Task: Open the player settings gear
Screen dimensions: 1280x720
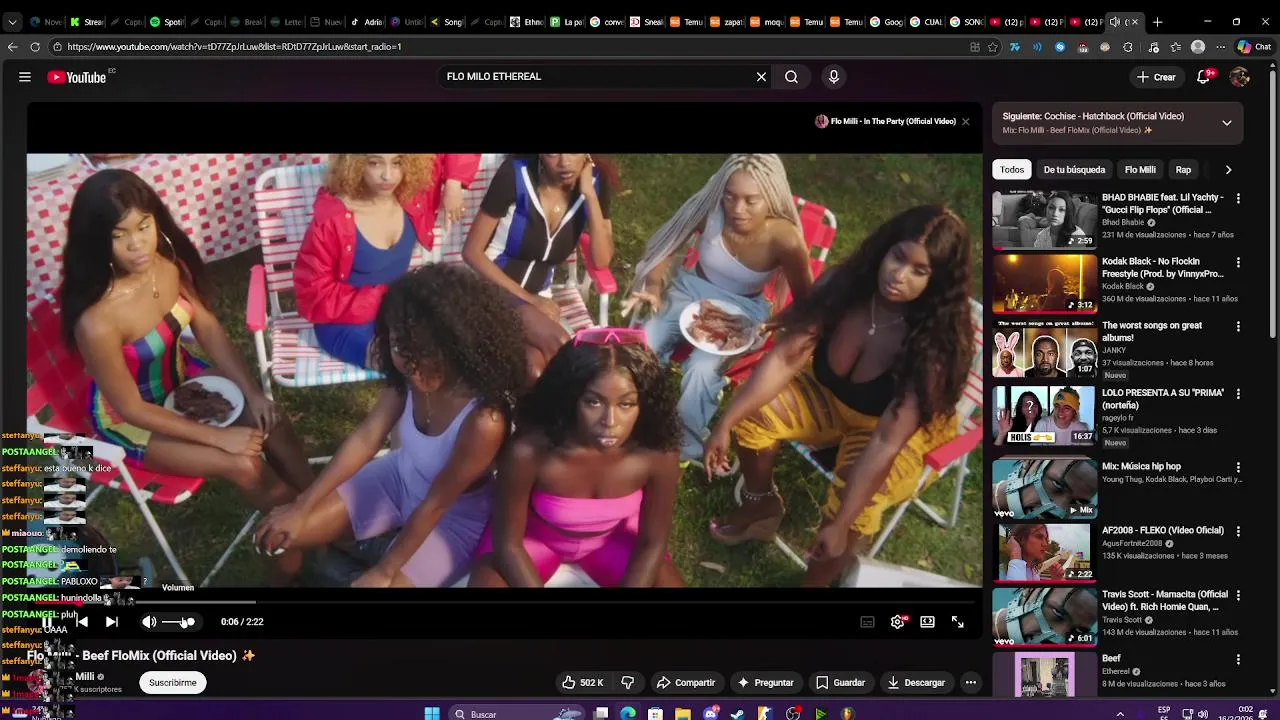Action: pos(897,622)
